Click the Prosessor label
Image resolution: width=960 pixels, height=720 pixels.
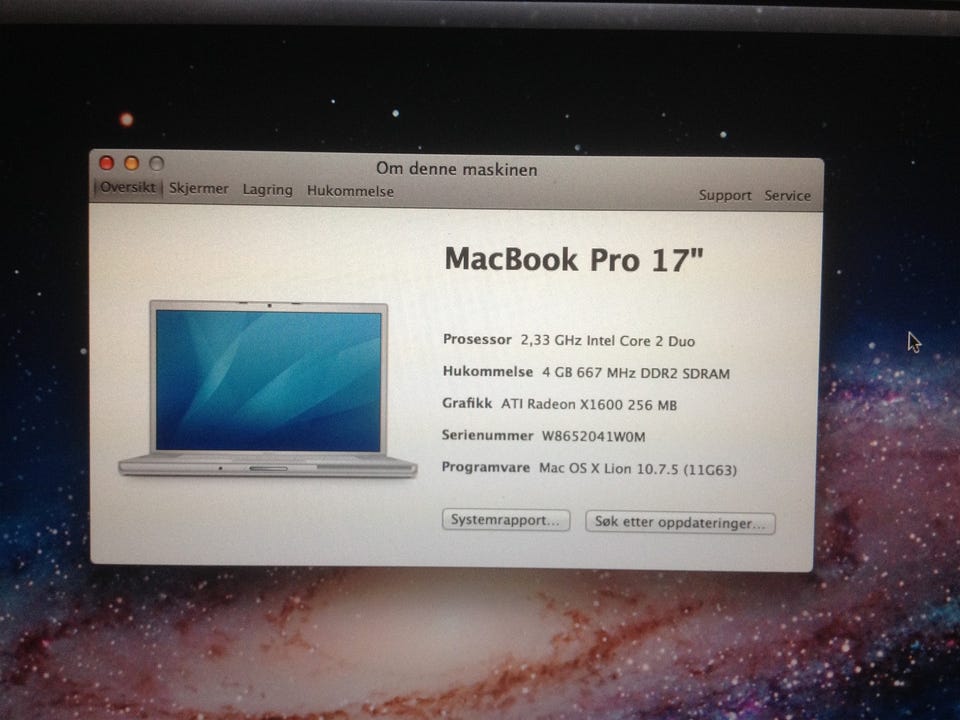coord(477,340)
